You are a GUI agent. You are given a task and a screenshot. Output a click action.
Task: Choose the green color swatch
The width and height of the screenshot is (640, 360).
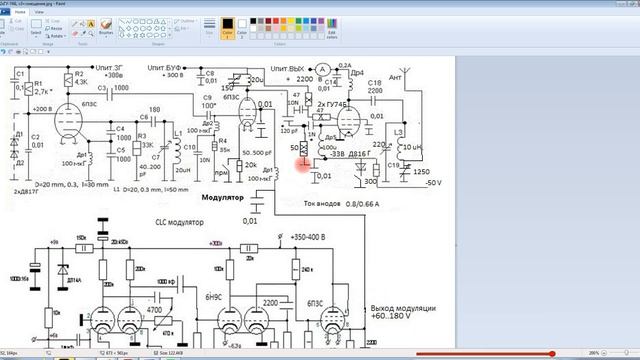[x=298, y=21]
